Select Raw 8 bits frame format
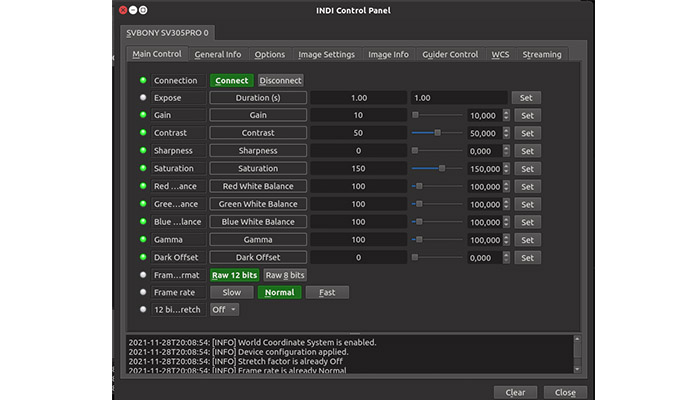The height and width of the screenshot is (400, 700). pos(285,275)
